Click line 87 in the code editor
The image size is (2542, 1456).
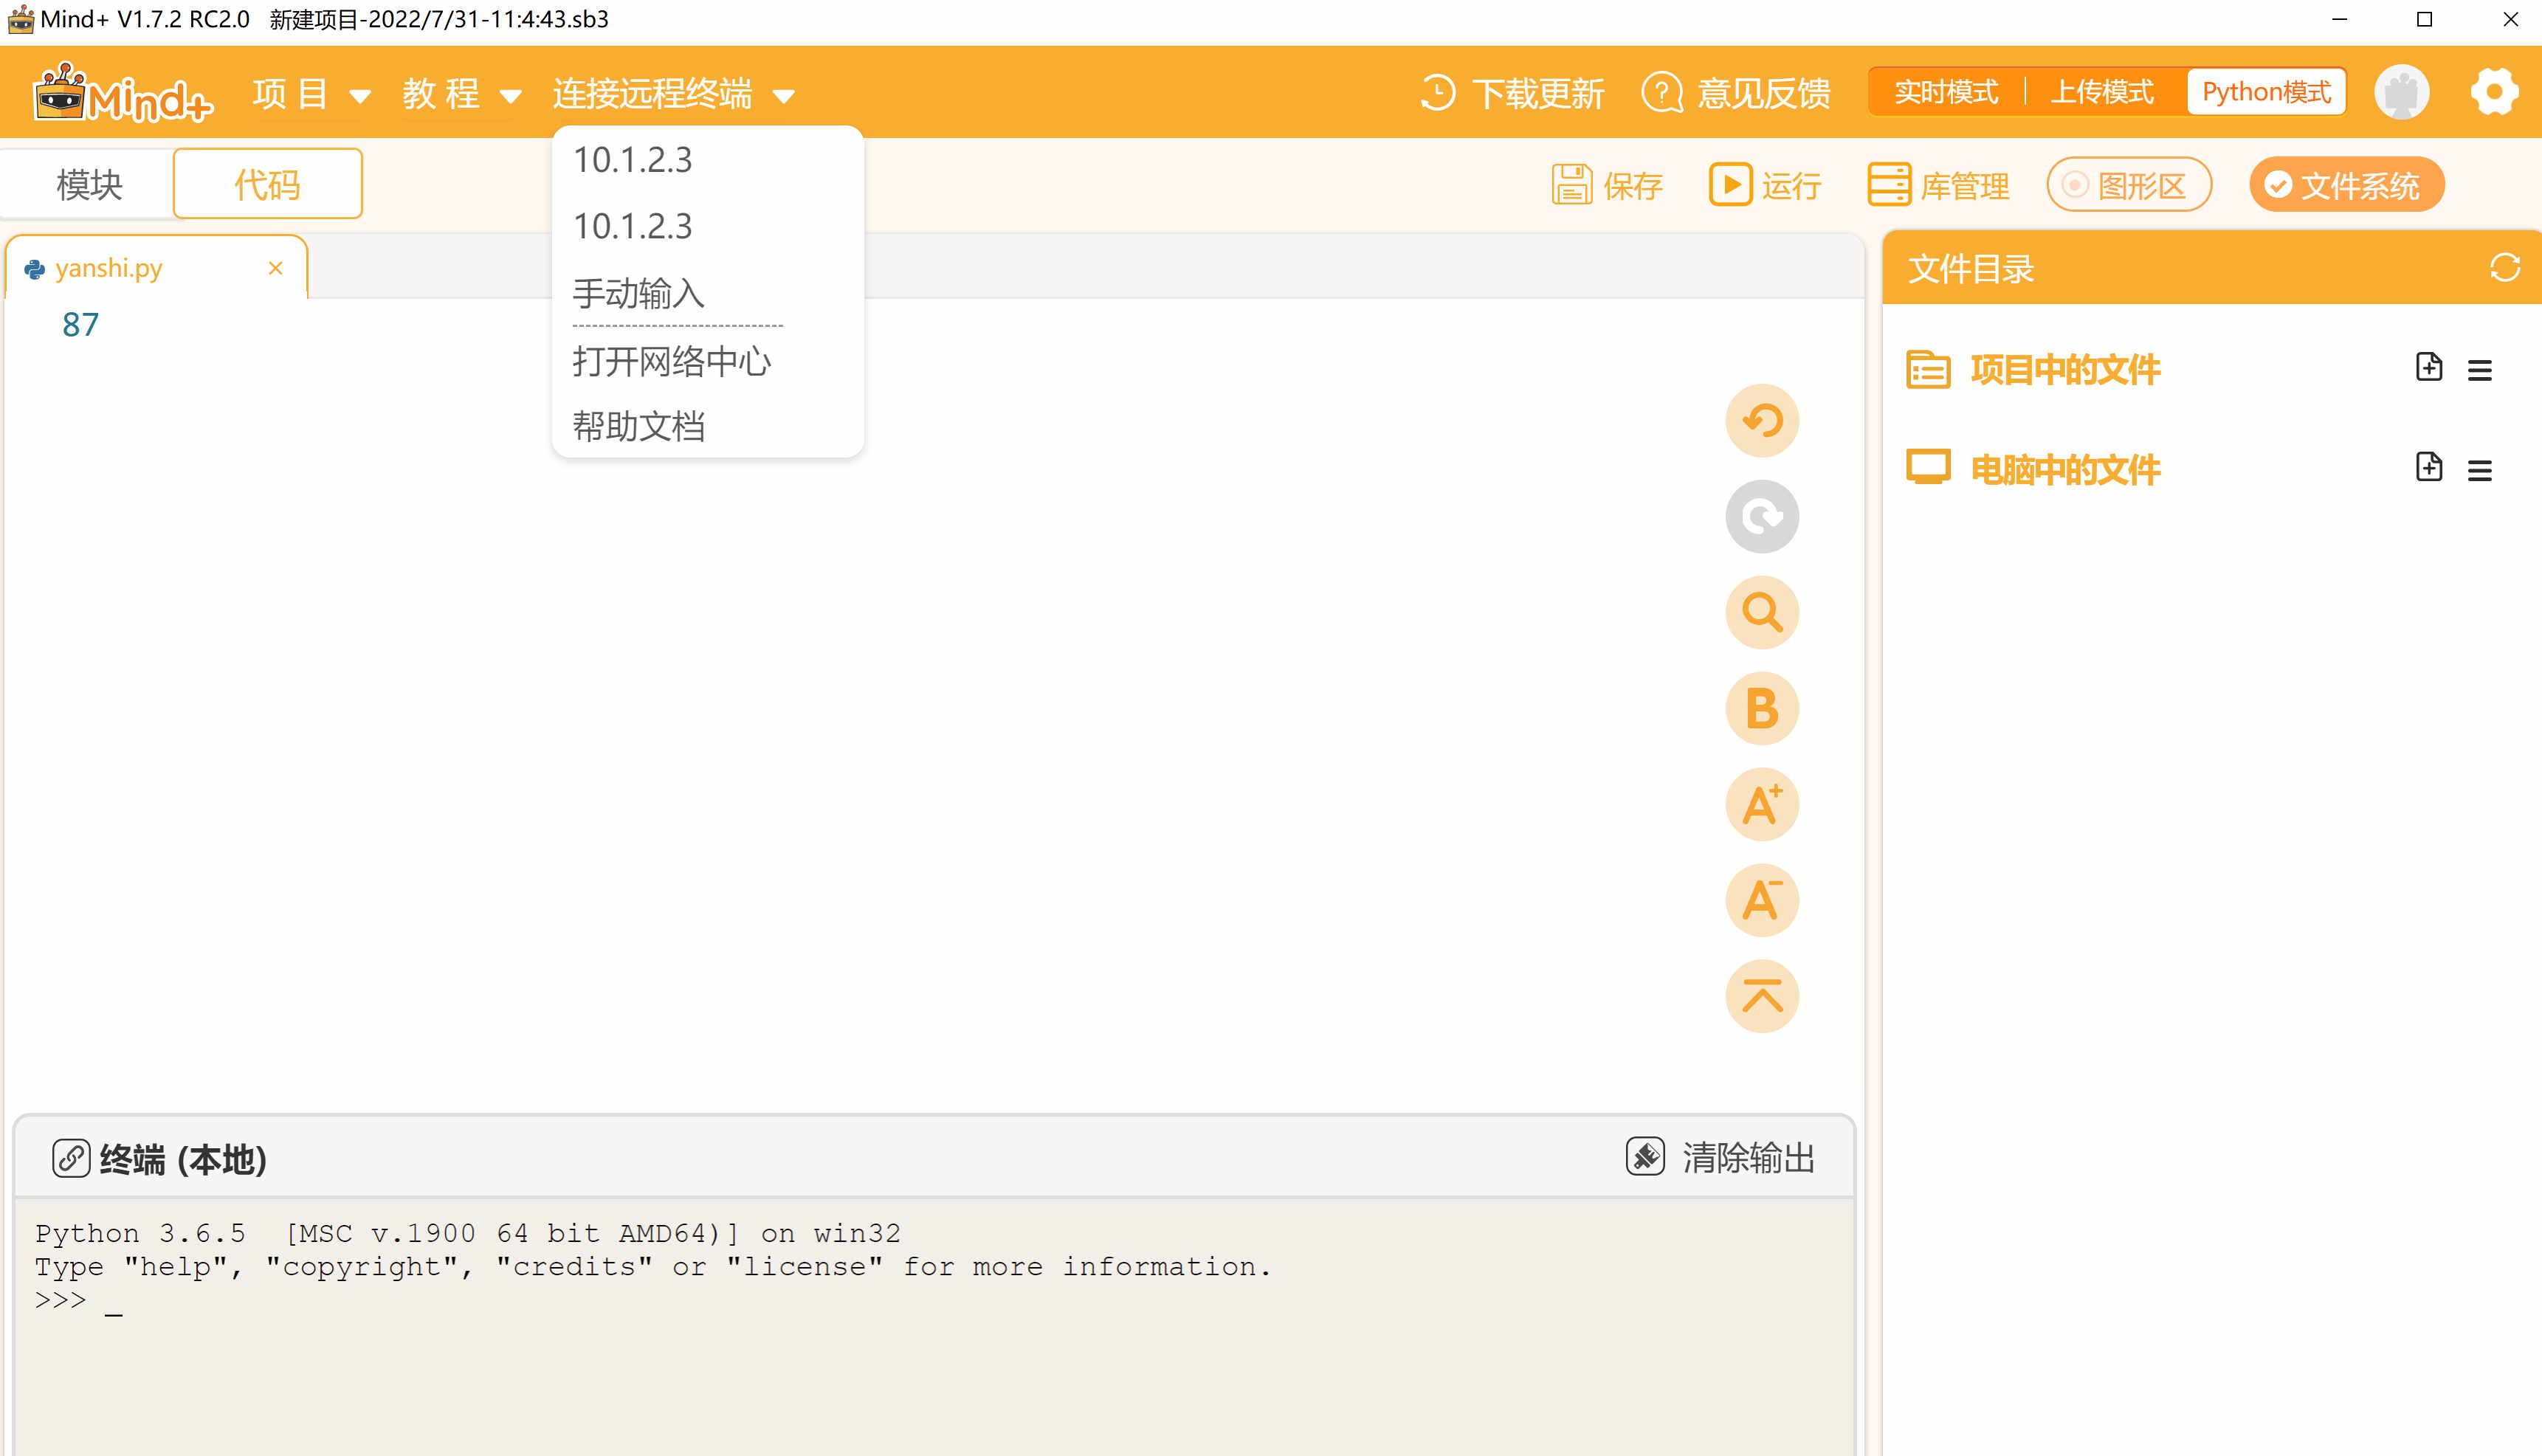click(81, 324)
